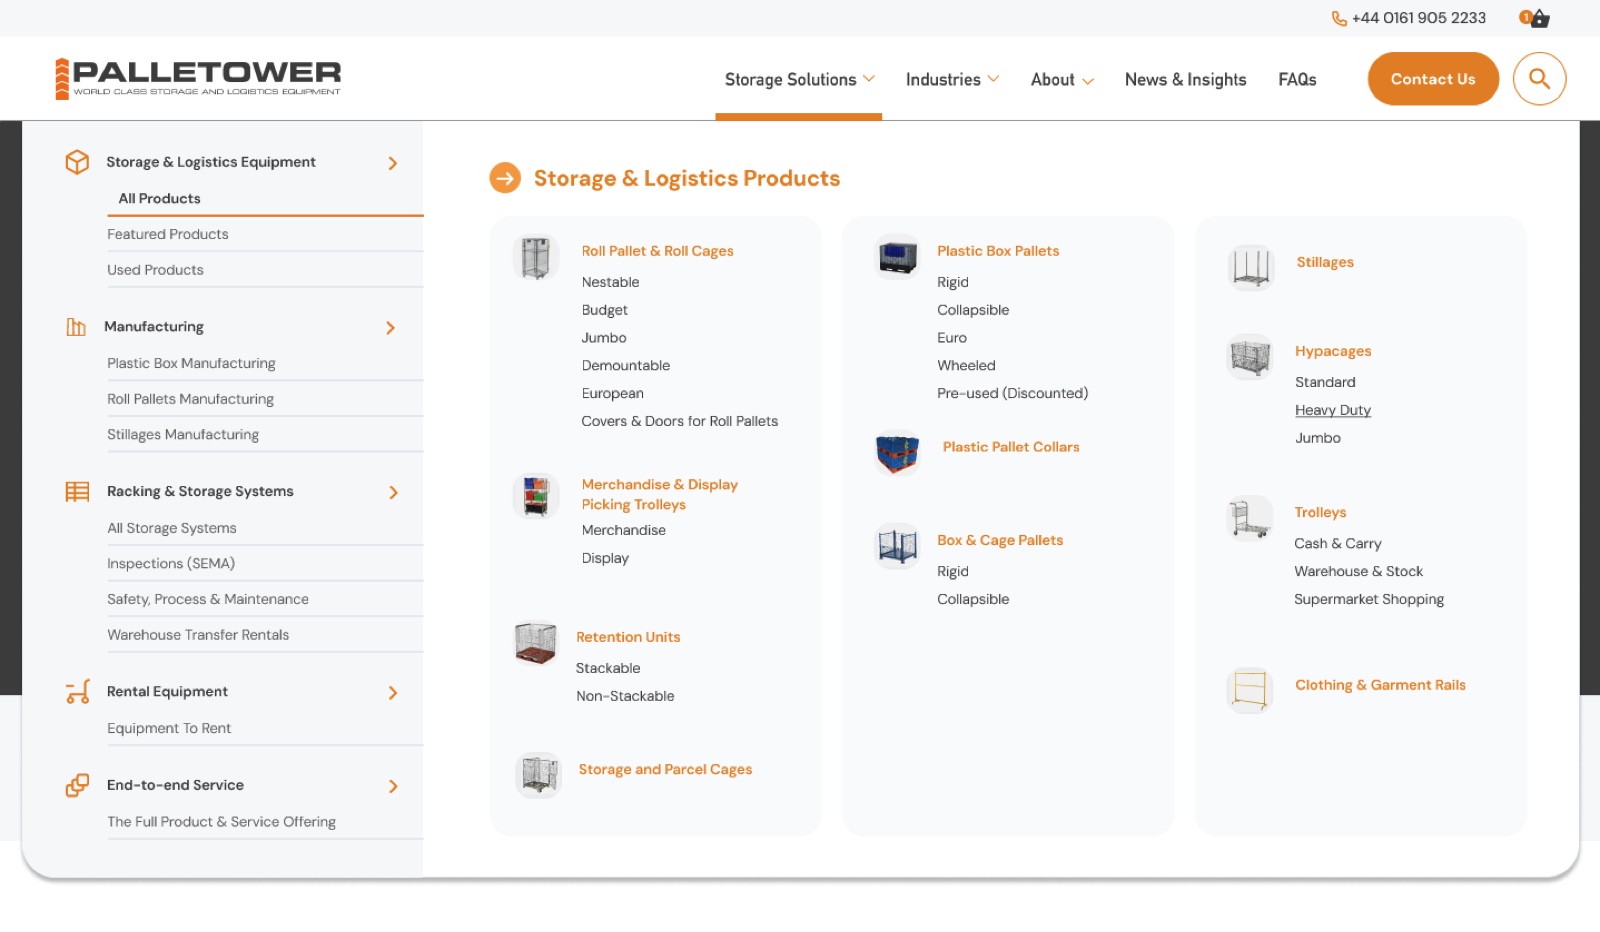The image size is (1600, 932).
Task: Click the phone icon by the number
Action: click(x=1339, y=18)
